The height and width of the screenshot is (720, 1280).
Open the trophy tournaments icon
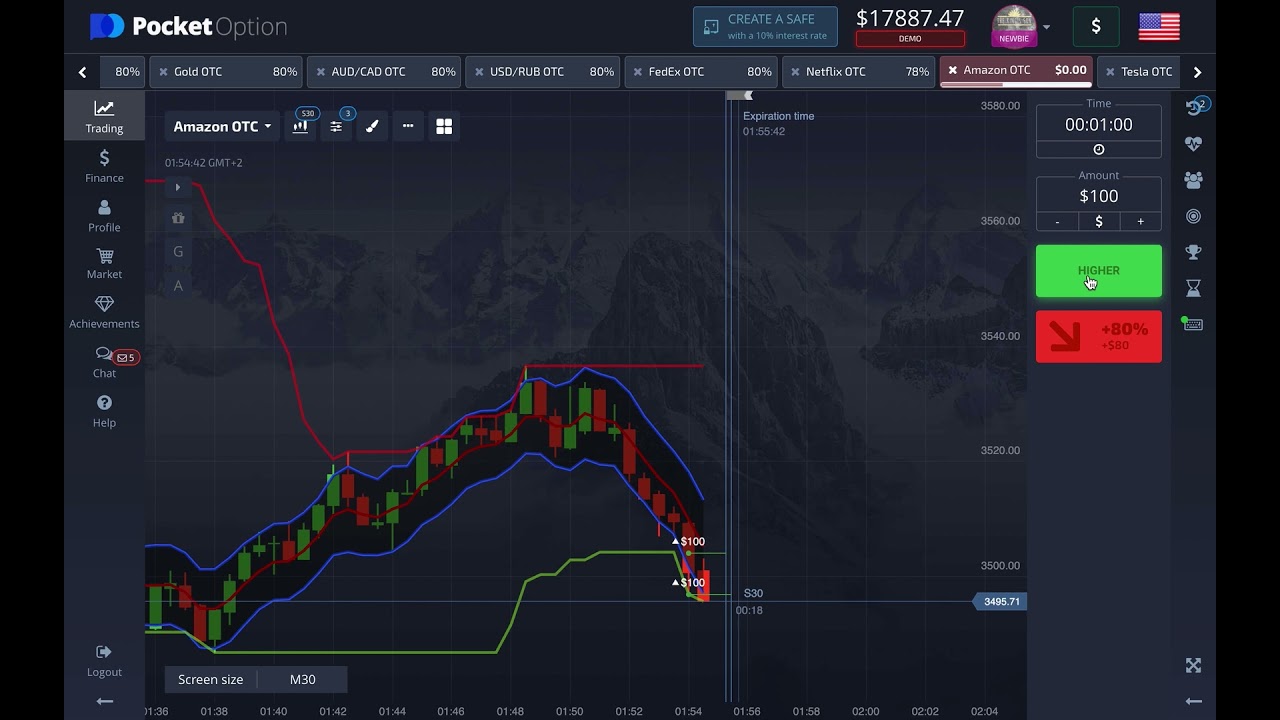tap(1193, 252)
